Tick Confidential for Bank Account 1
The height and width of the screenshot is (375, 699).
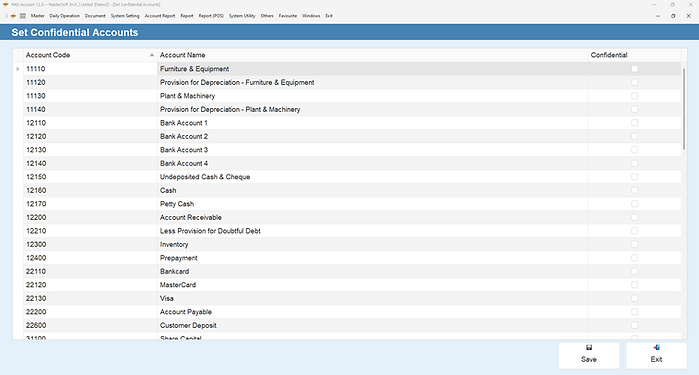coord(634,123)
